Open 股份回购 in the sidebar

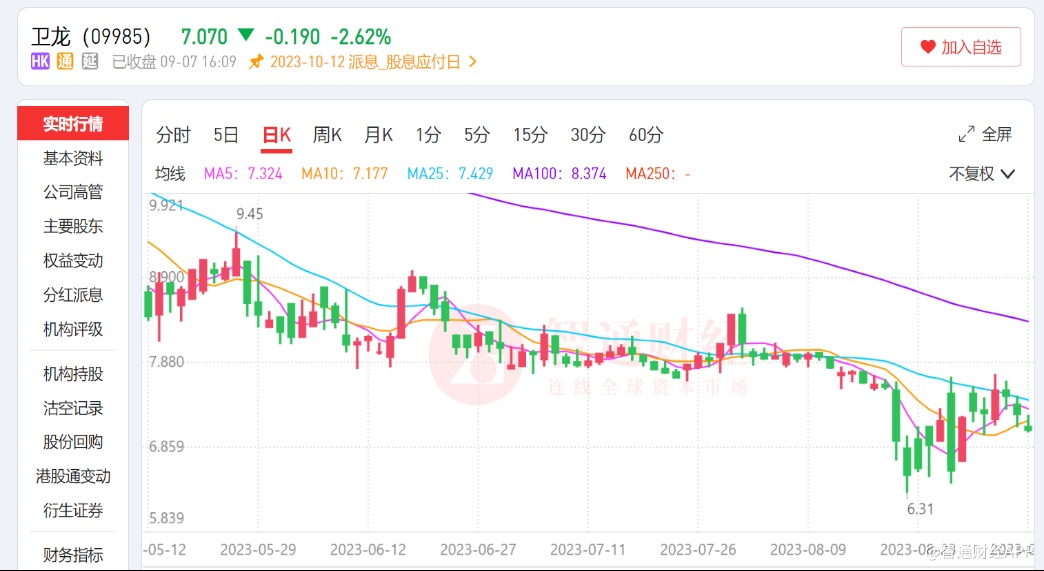click(73, 442)
